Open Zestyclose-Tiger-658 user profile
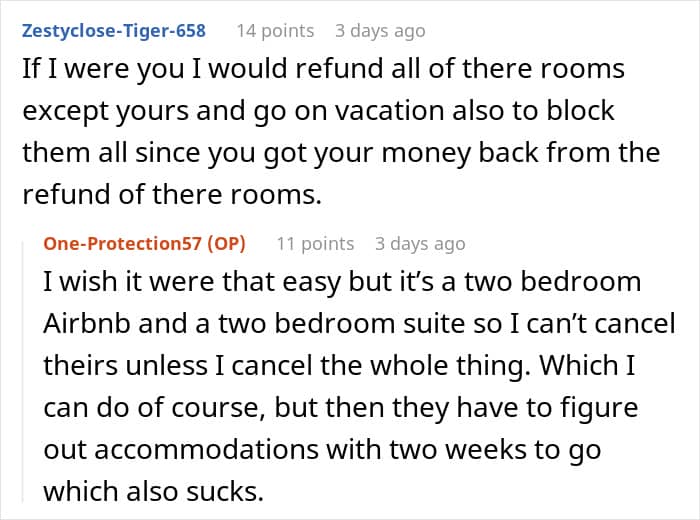 [x=114, y=31]
